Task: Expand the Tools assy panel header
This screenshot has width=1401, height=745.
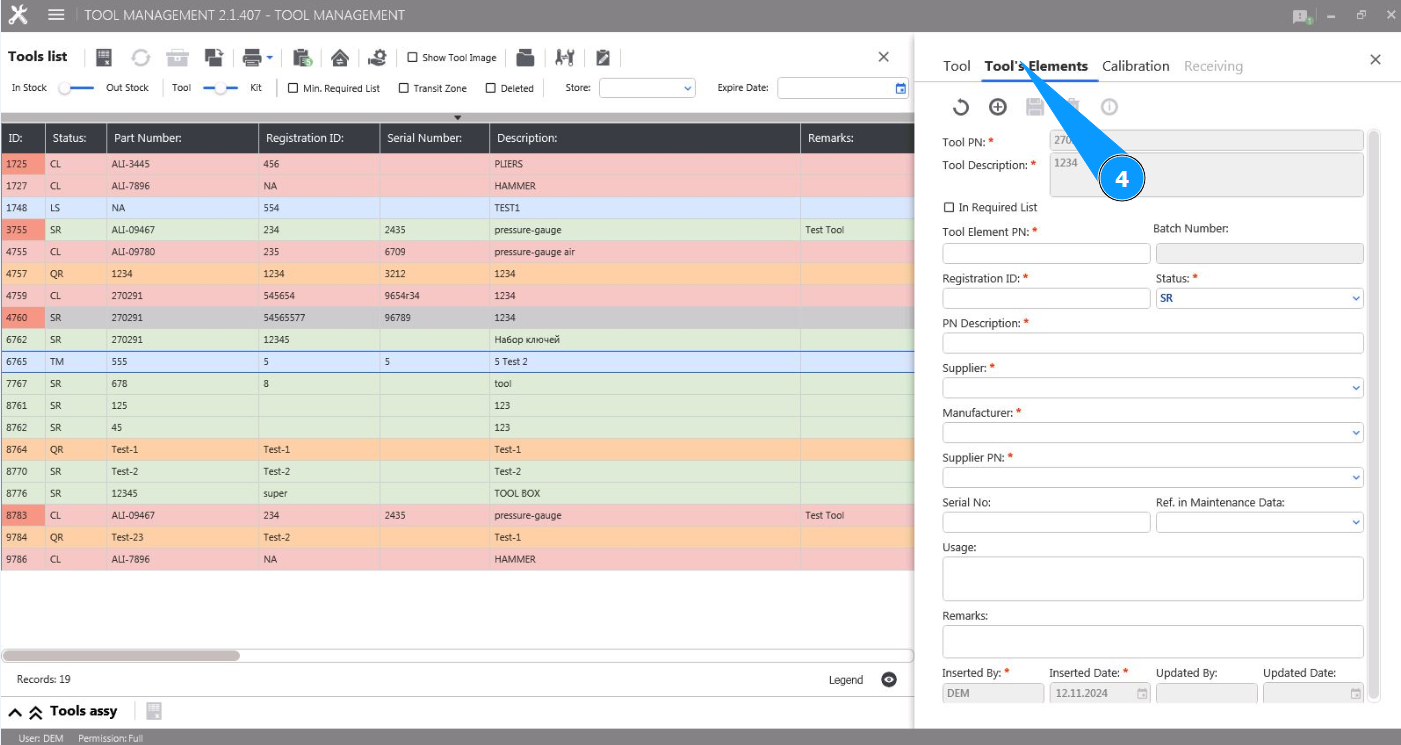Action: (16, 712)
